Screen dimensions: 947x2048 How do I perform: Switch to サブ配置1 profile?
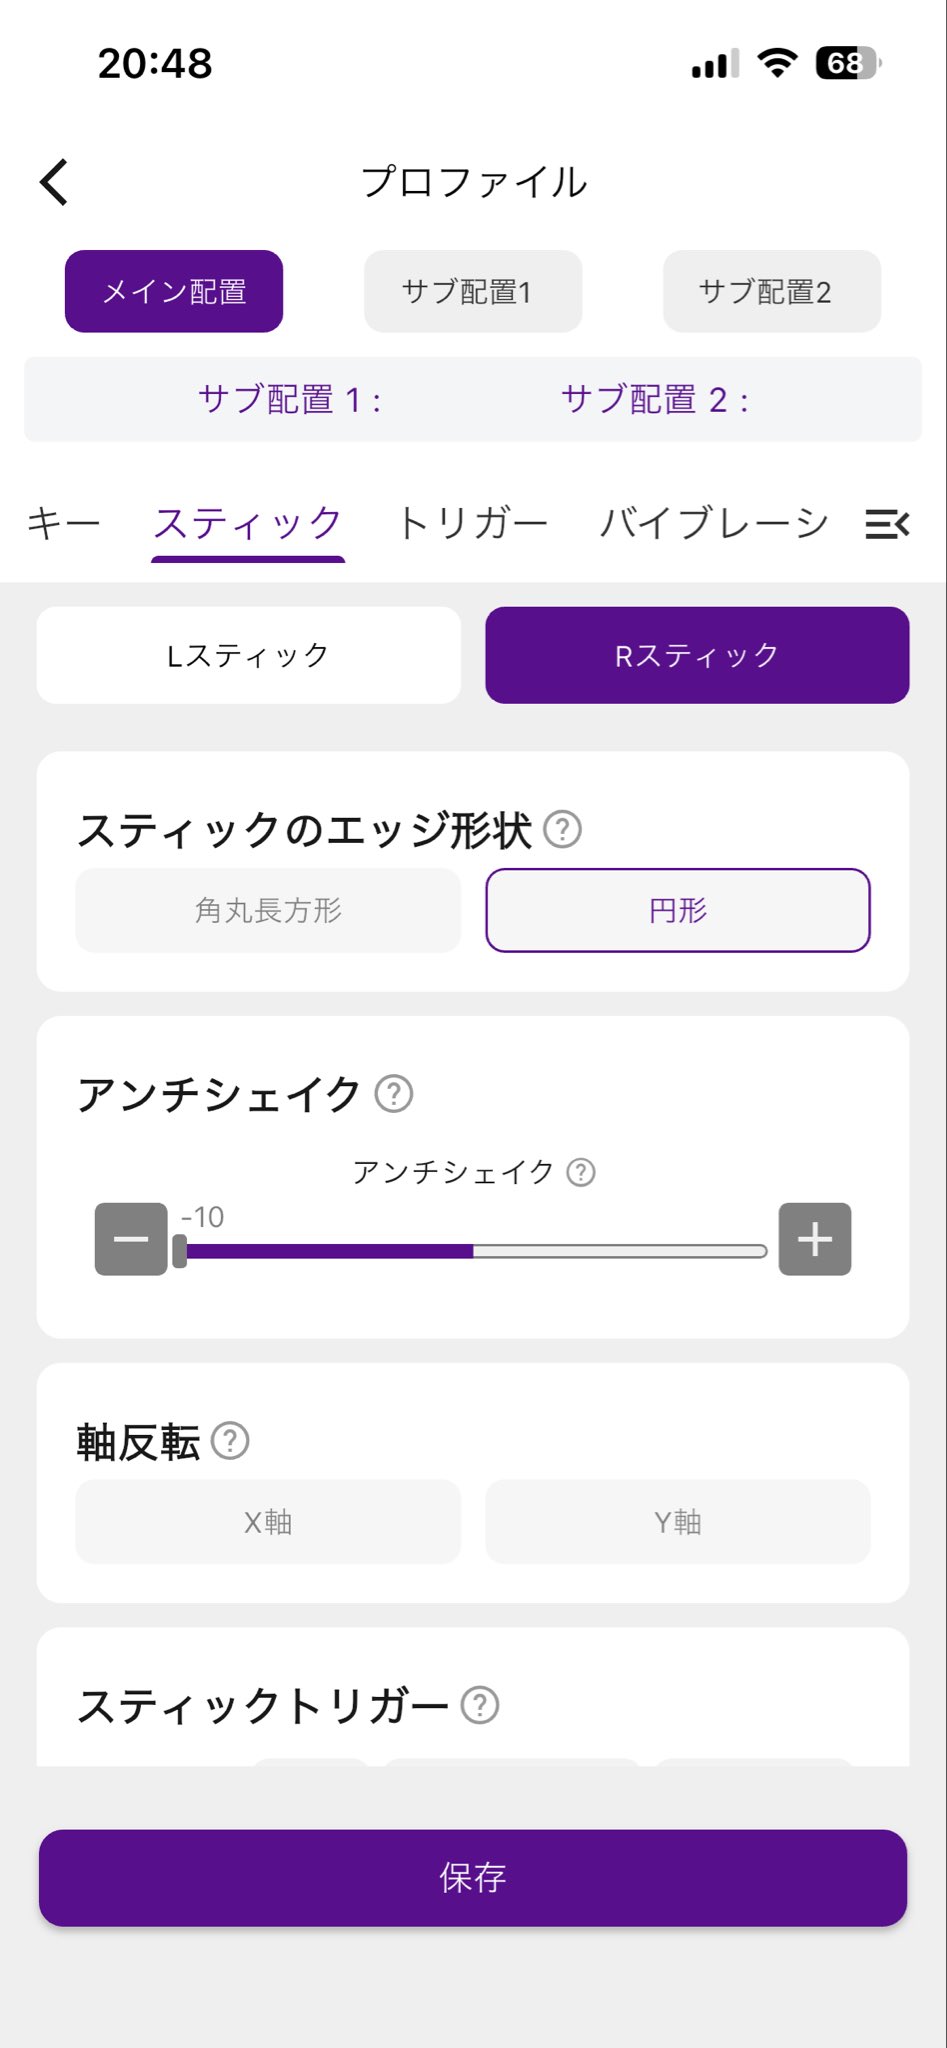coord(472,291)
